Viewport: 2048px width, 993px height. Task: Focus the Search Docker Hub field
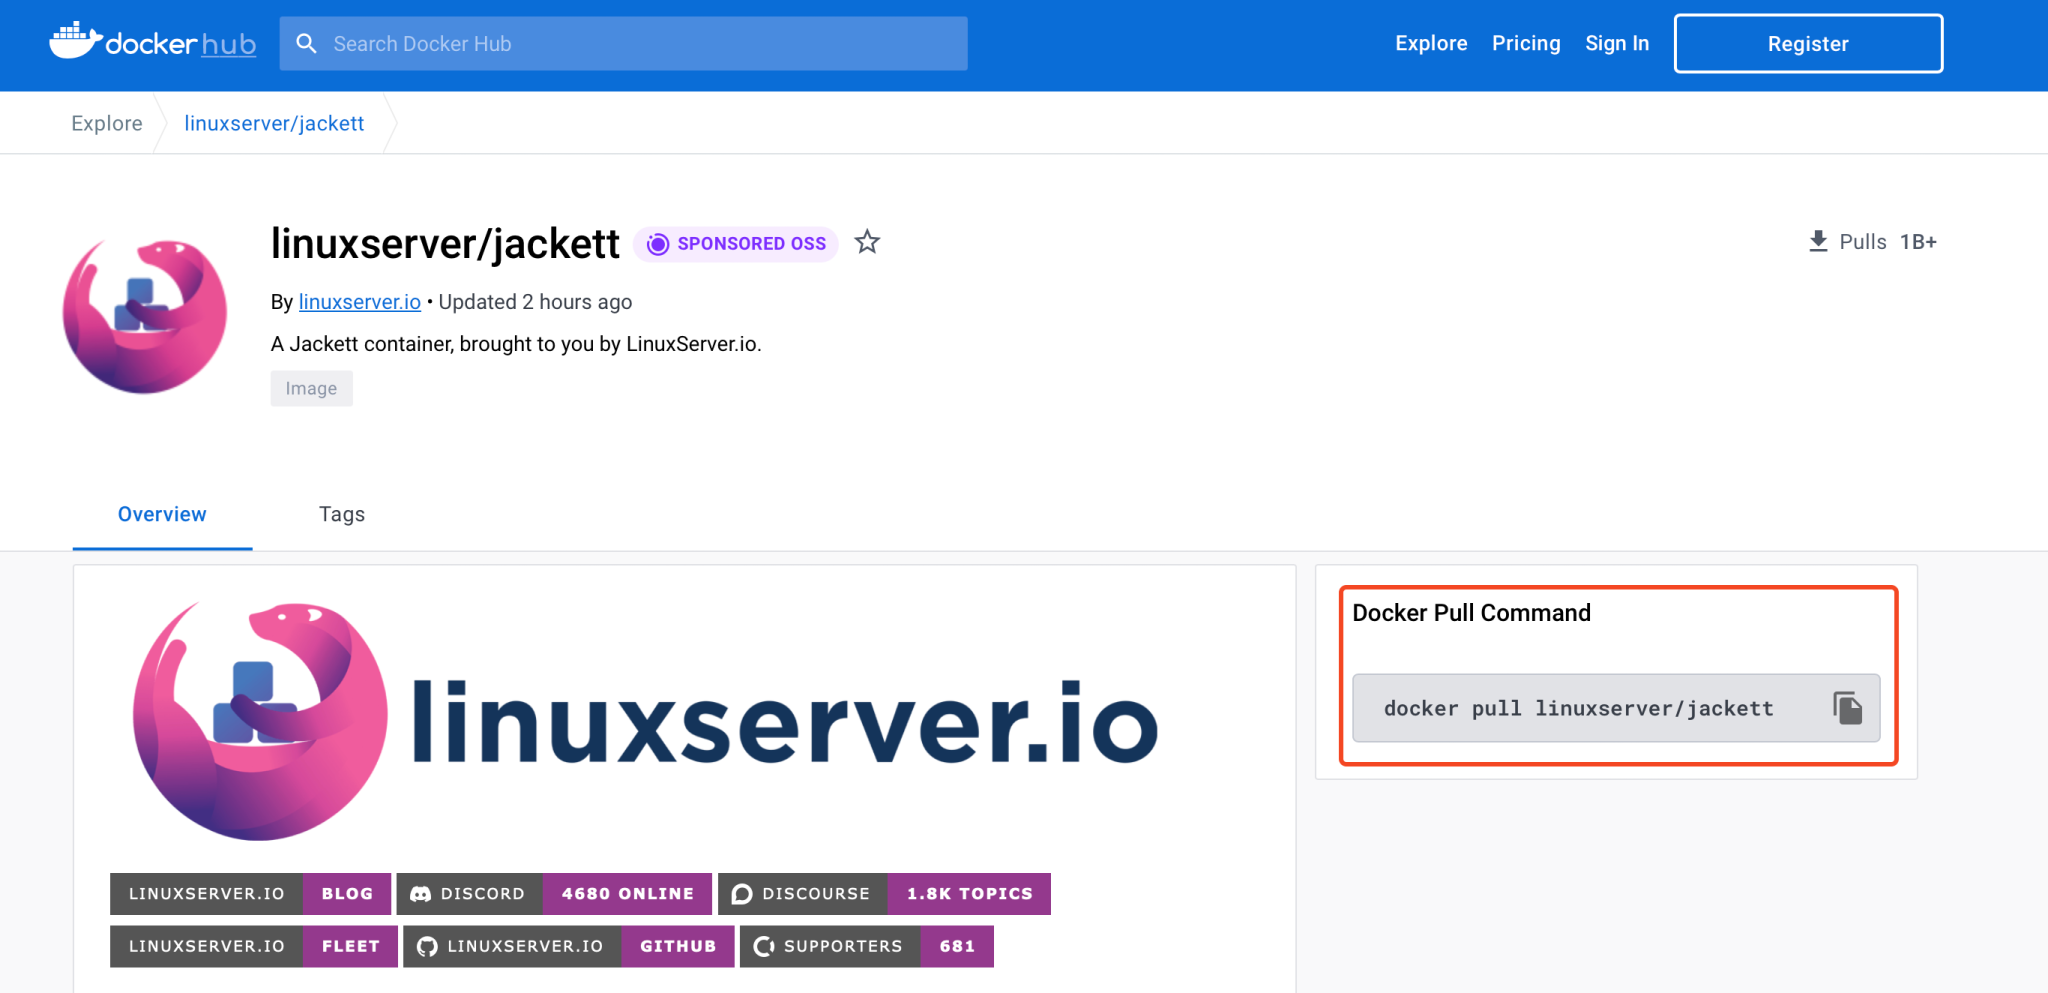point(624,44)
